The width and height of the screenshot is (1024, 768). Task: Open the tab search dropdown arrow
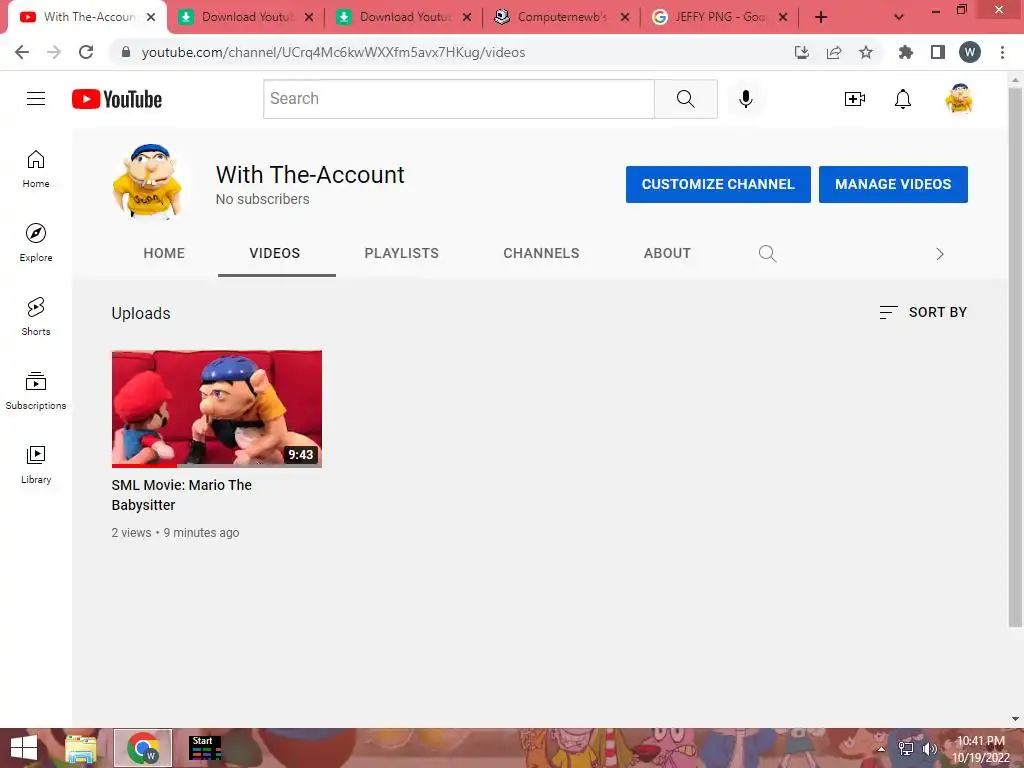[899, 17]
